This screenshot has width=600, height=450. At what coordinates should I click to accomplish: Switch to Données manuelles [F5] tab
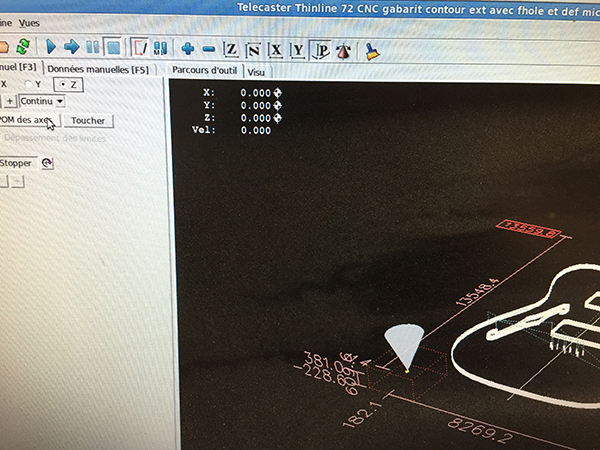(x=98, y=69)
